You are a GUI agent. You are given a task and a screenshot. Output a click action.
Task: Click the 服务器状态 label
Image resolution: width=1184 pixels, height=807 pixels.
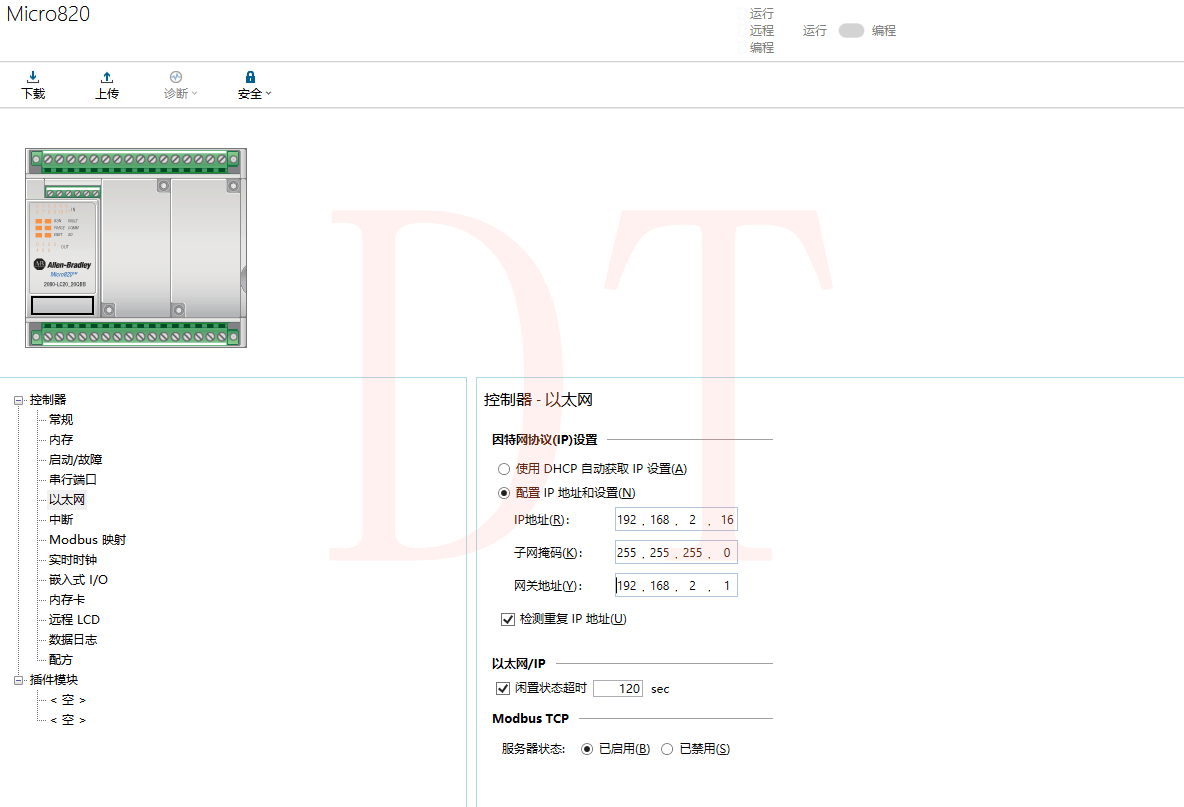533,749
